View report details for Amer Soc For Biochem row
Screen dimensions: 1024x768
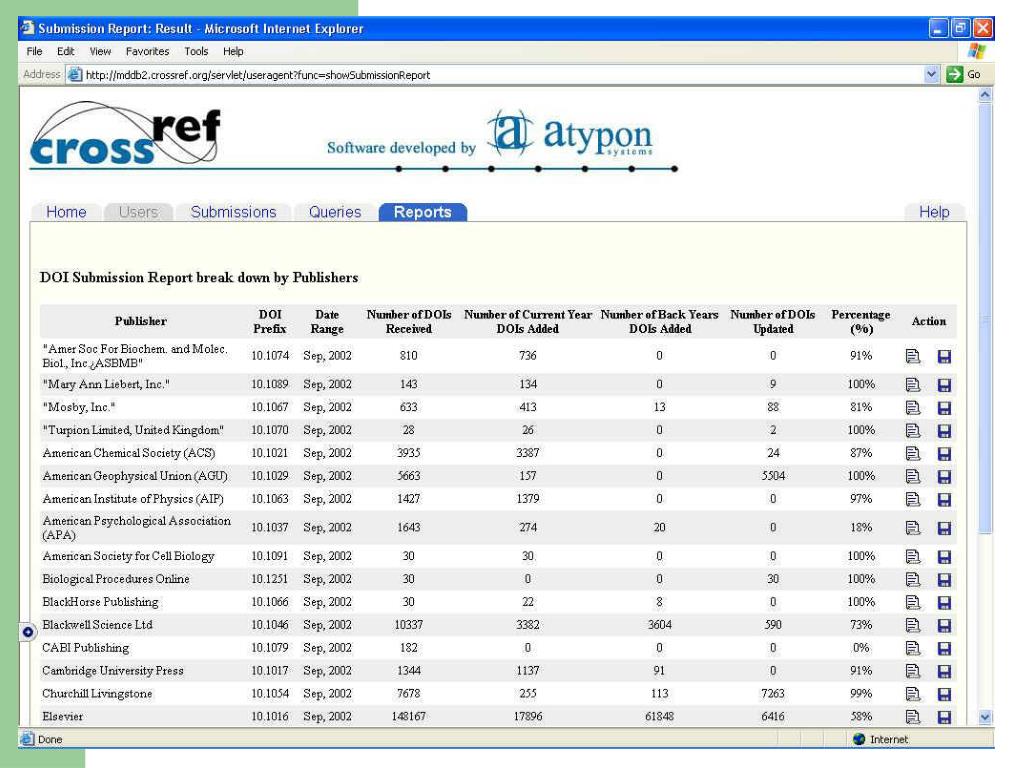(x=912, y=356)
